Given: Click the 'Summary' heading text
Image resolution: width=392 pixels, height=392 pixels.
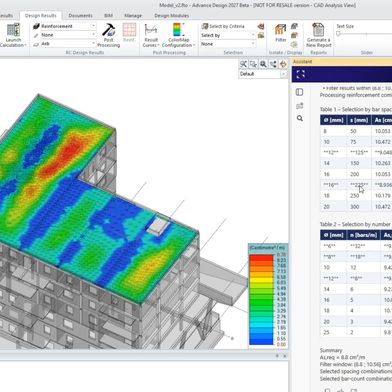Looking at the screenshot, I should (x=331, y=350).
